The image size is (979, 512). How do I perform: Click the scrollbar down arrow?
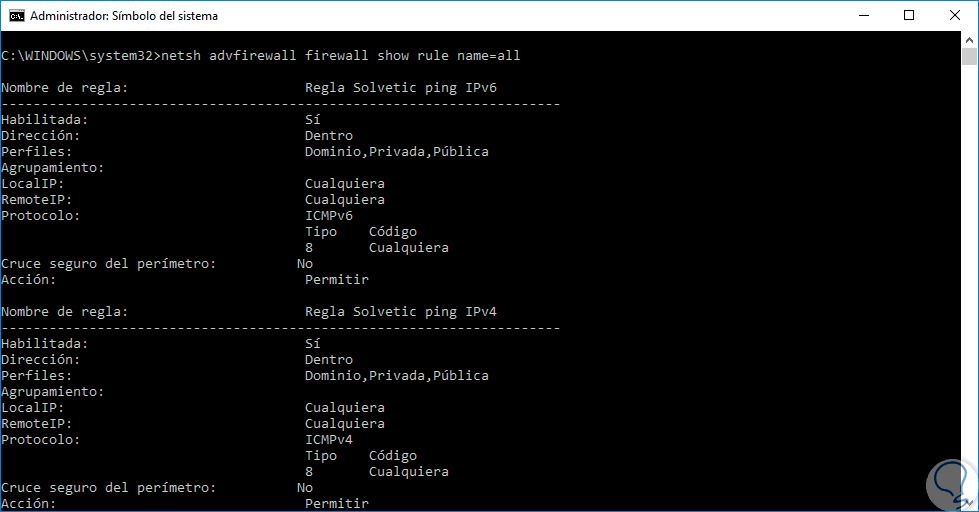click(969, 503)
